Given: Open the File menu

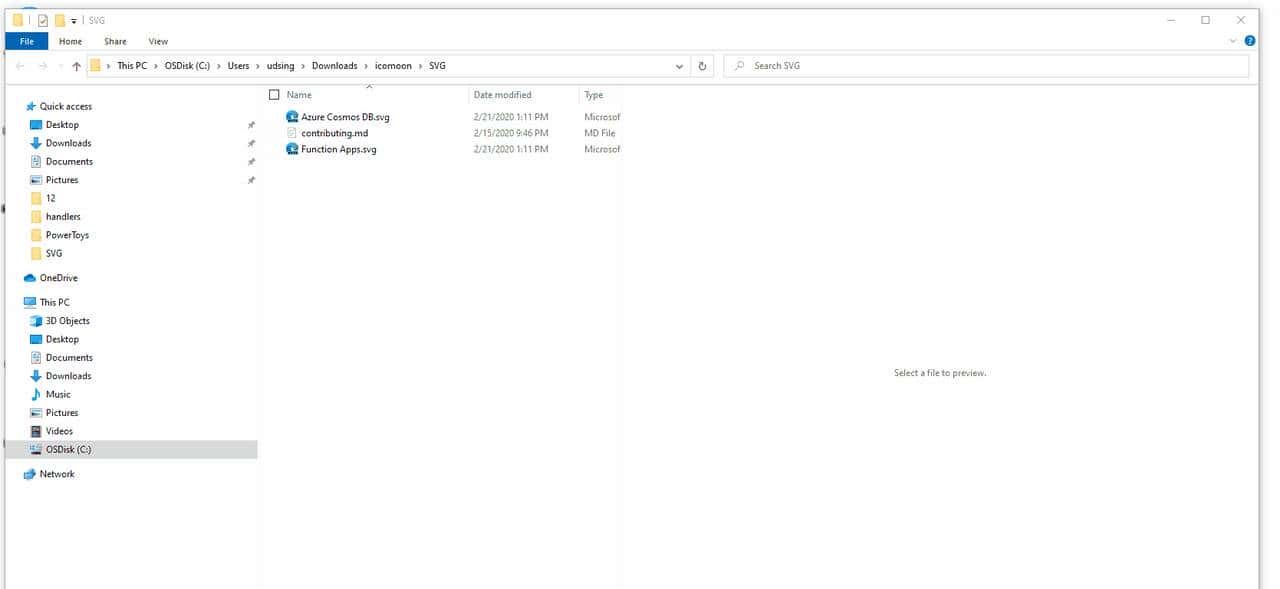Looking at the screenshot, I should pyautogui.click(x=26, y=41).
